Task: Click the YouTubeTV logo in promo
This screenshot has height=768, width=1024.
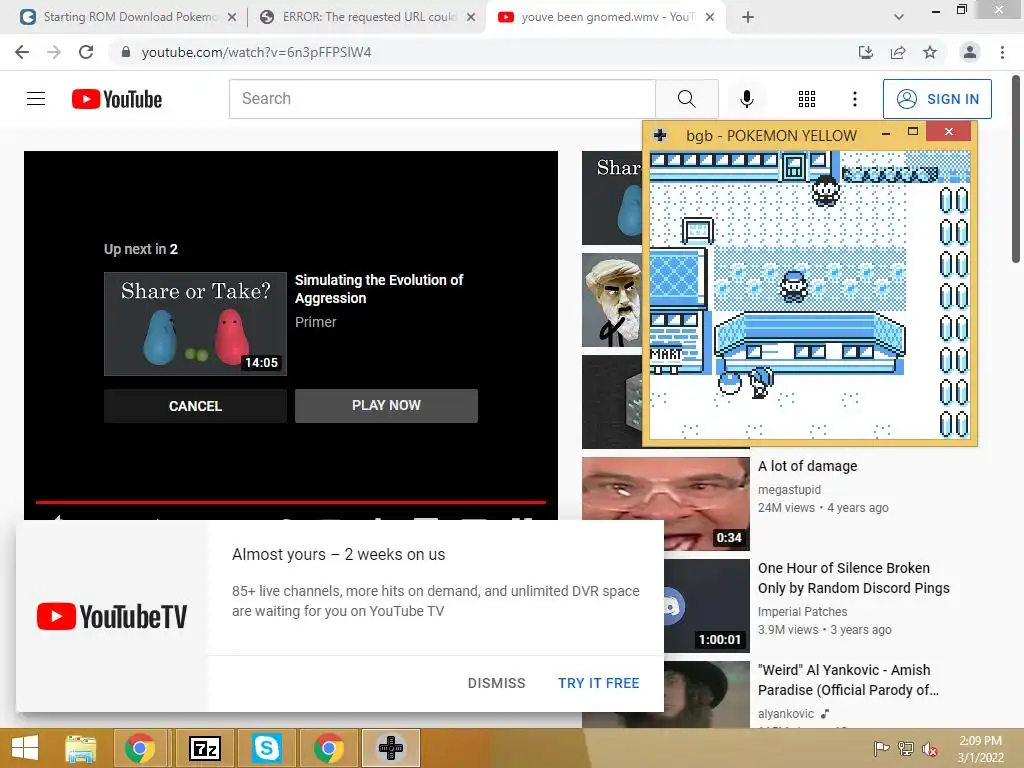Action: (112, 616)
